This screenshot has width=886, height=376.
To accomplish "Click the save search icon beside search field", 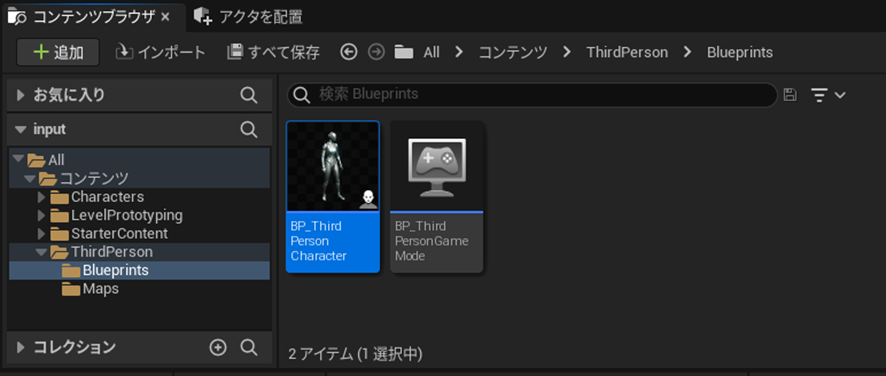I will [x=790, y=95].
